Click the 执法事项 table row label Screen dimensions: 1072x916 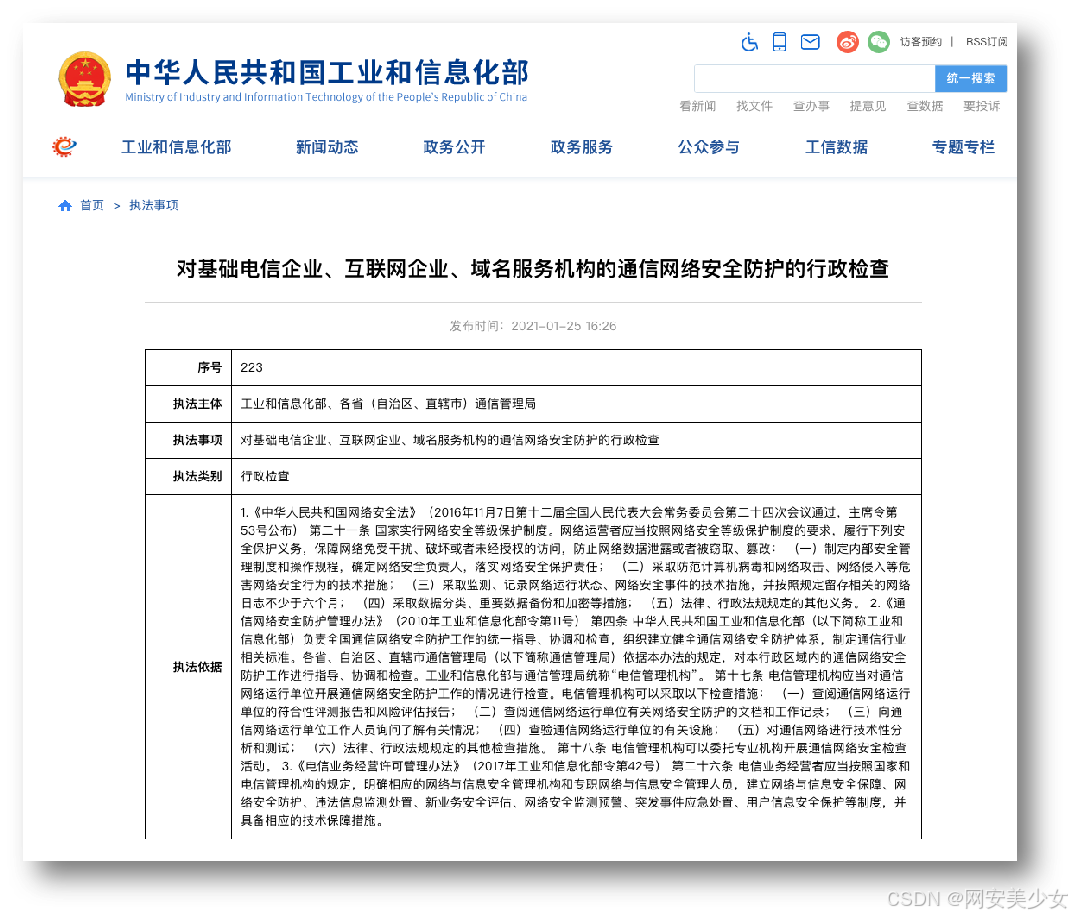[197, 440]
